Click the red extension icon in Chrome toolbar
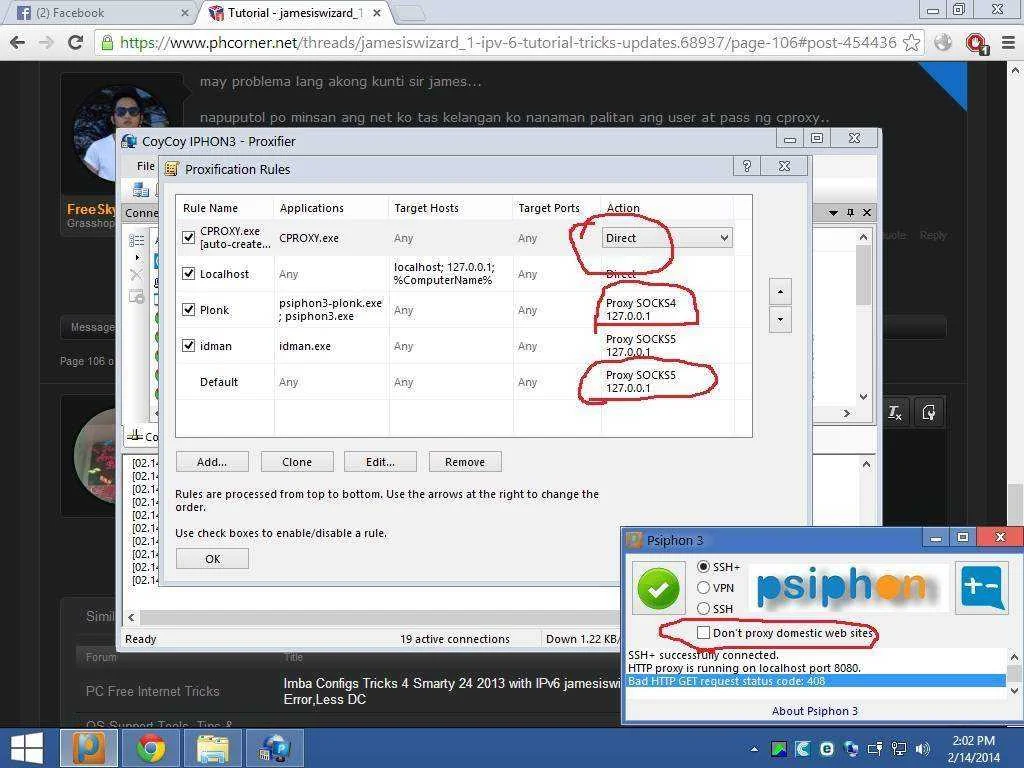The height and width of the screenshot is (768, 1024). 977,44
